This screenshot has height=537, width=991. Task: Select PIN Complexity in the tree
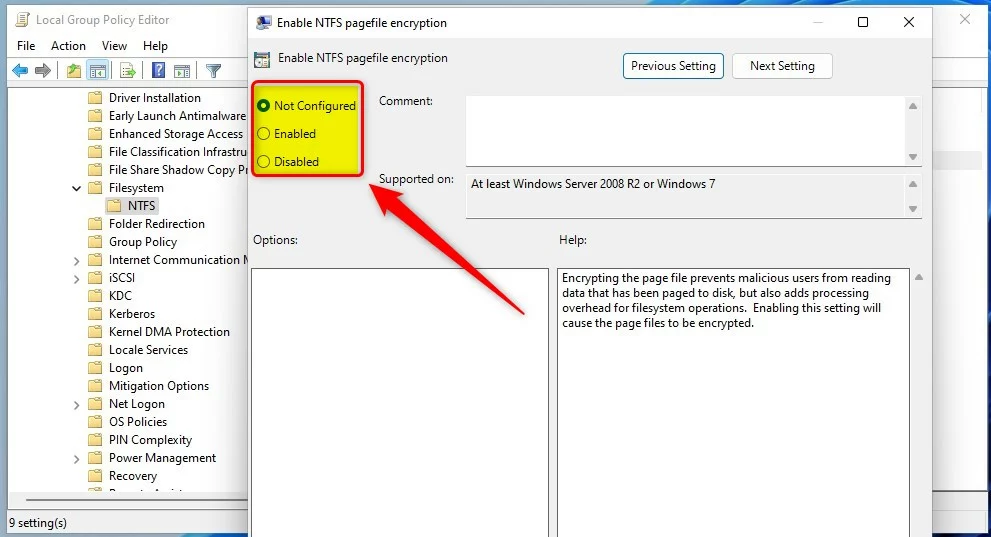[150, 440]
